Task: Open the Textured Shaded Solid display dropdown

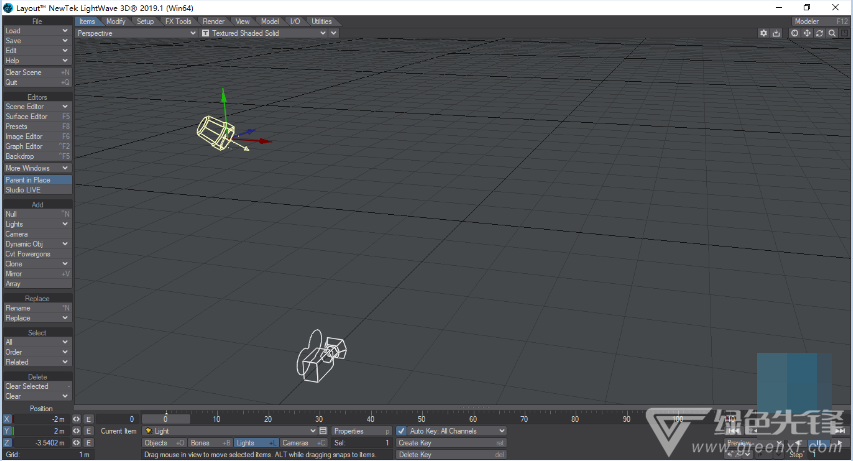Action: [263, 33]
